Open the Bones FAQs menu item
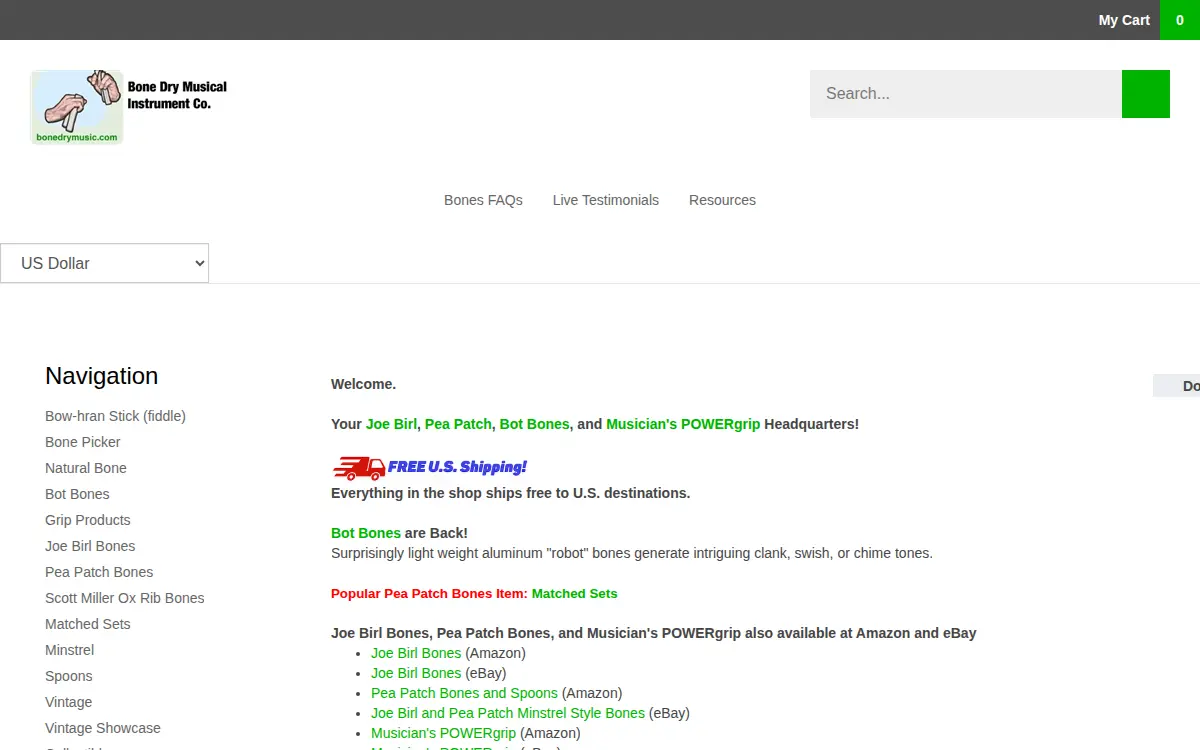The height and width of the screenshot is (750, 1200). tap(483, 200)
